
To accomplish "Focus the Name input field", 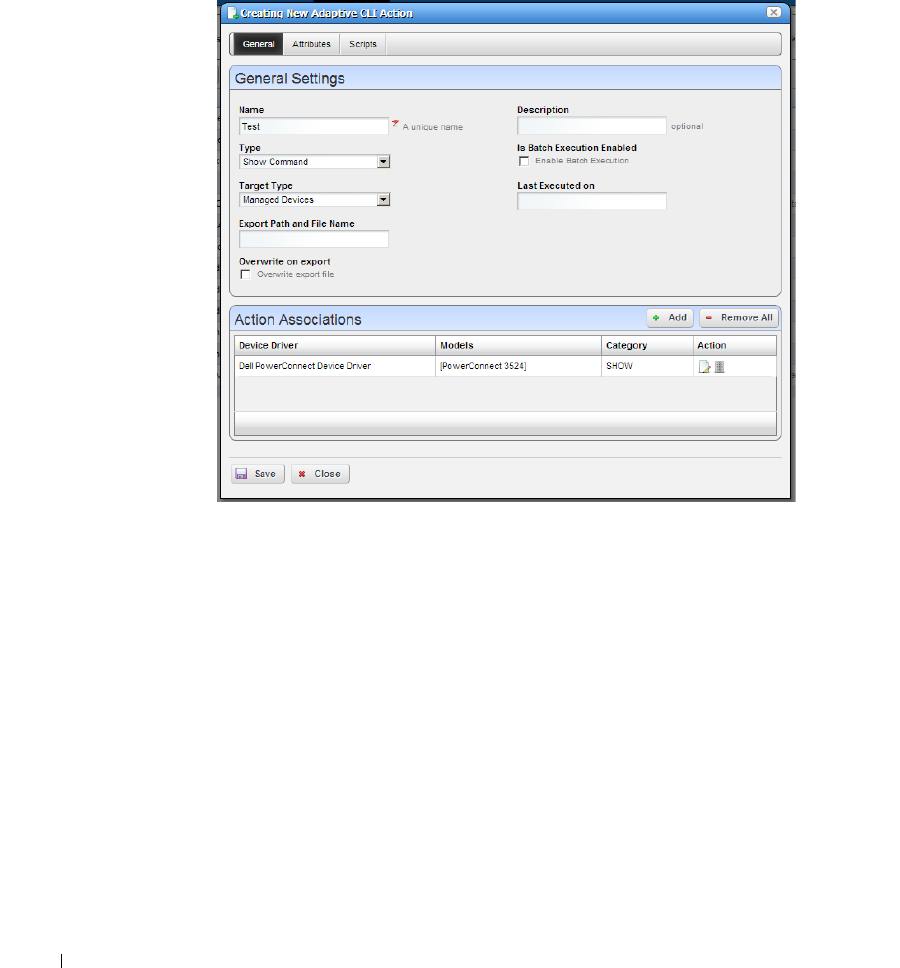I will pos(314,127).
